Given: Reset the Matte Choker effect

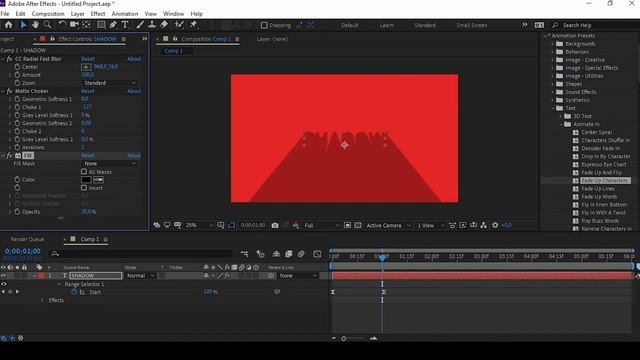Looking at the screenshot, I should click(x=88, y=91).
